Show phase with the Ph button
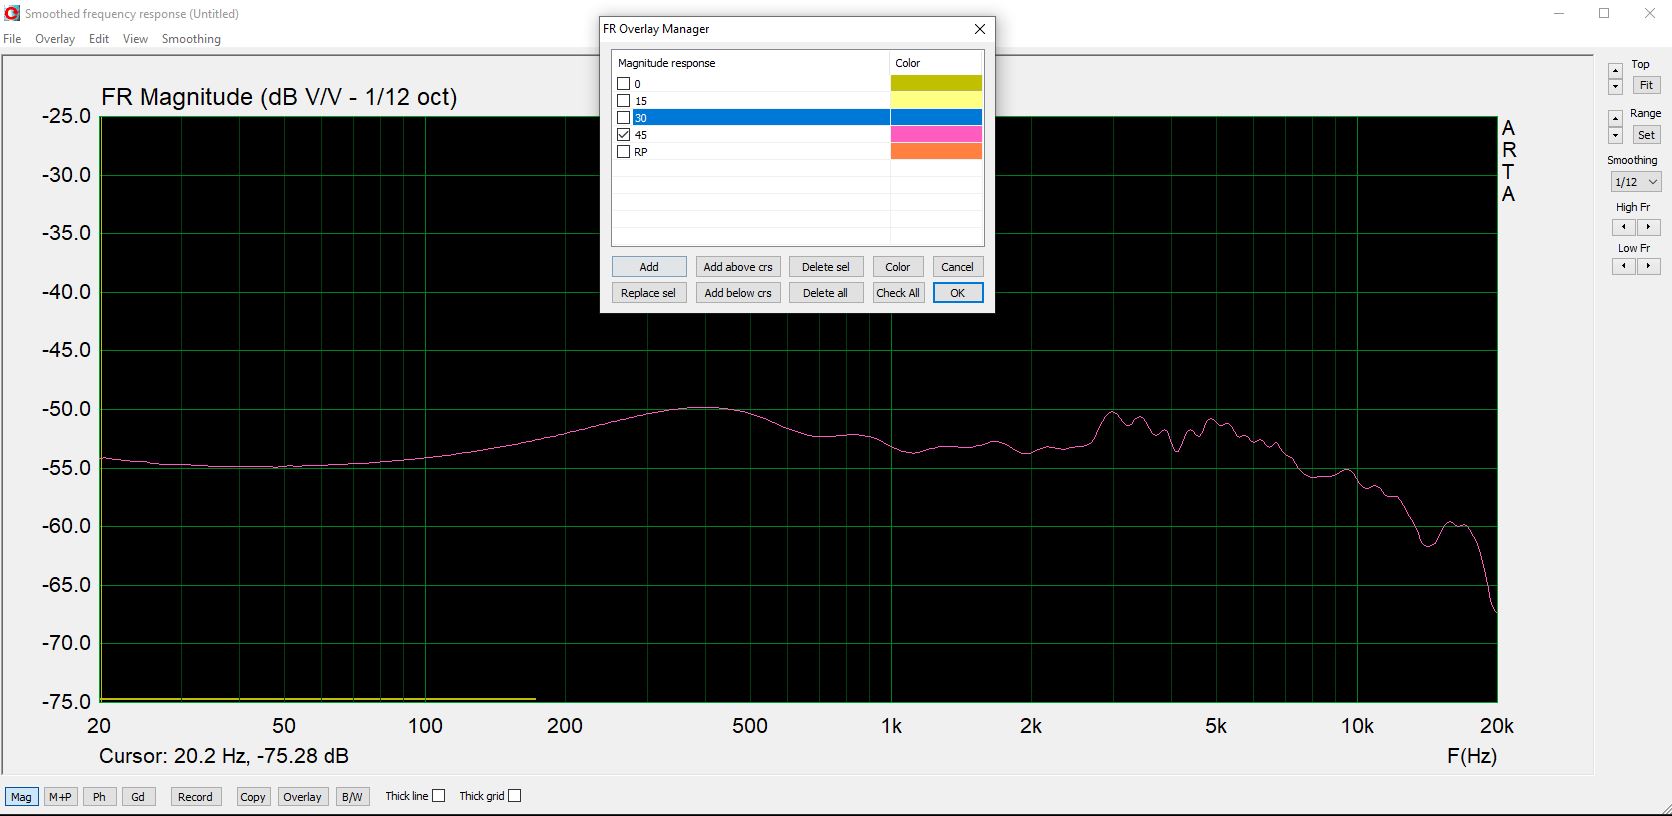1672x816 pixels. [99, 797]
